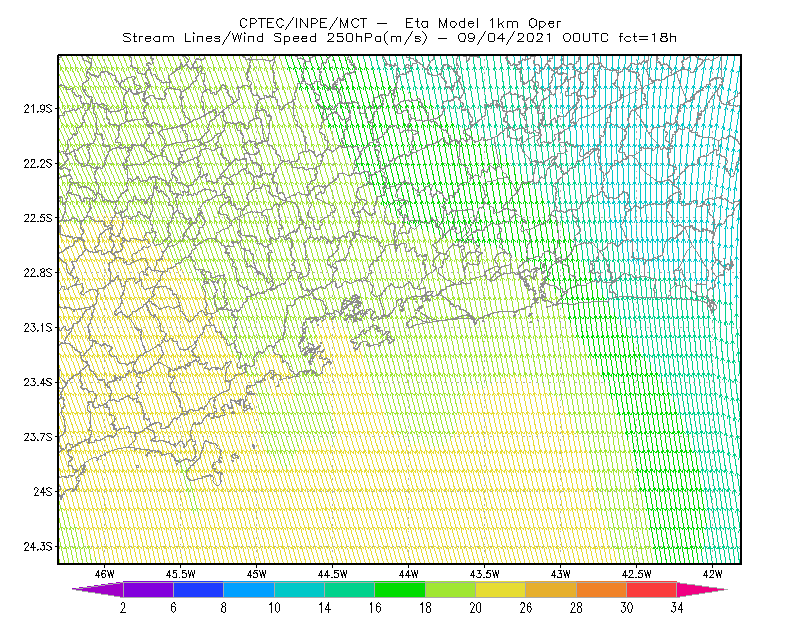Viewport: 800px width, 618px height.
Task: Click the 23.1S latitude axis label
Action: [x=38, y=328]
